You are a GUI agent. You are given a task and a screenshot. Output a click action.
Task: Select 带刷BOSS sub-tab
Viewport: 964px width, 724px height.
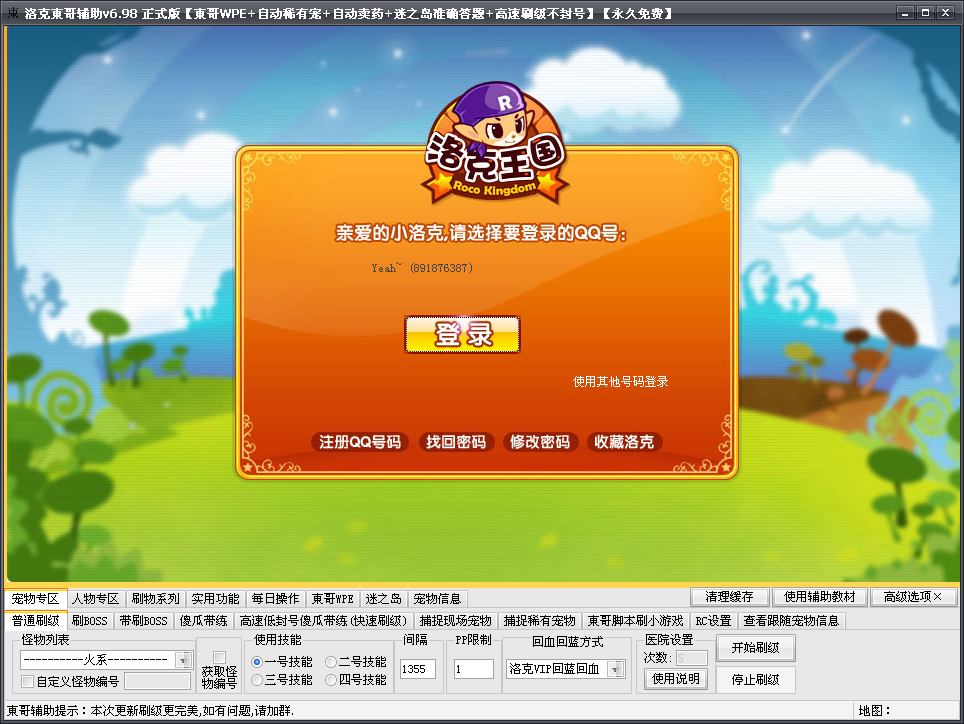tap(144, 621)
